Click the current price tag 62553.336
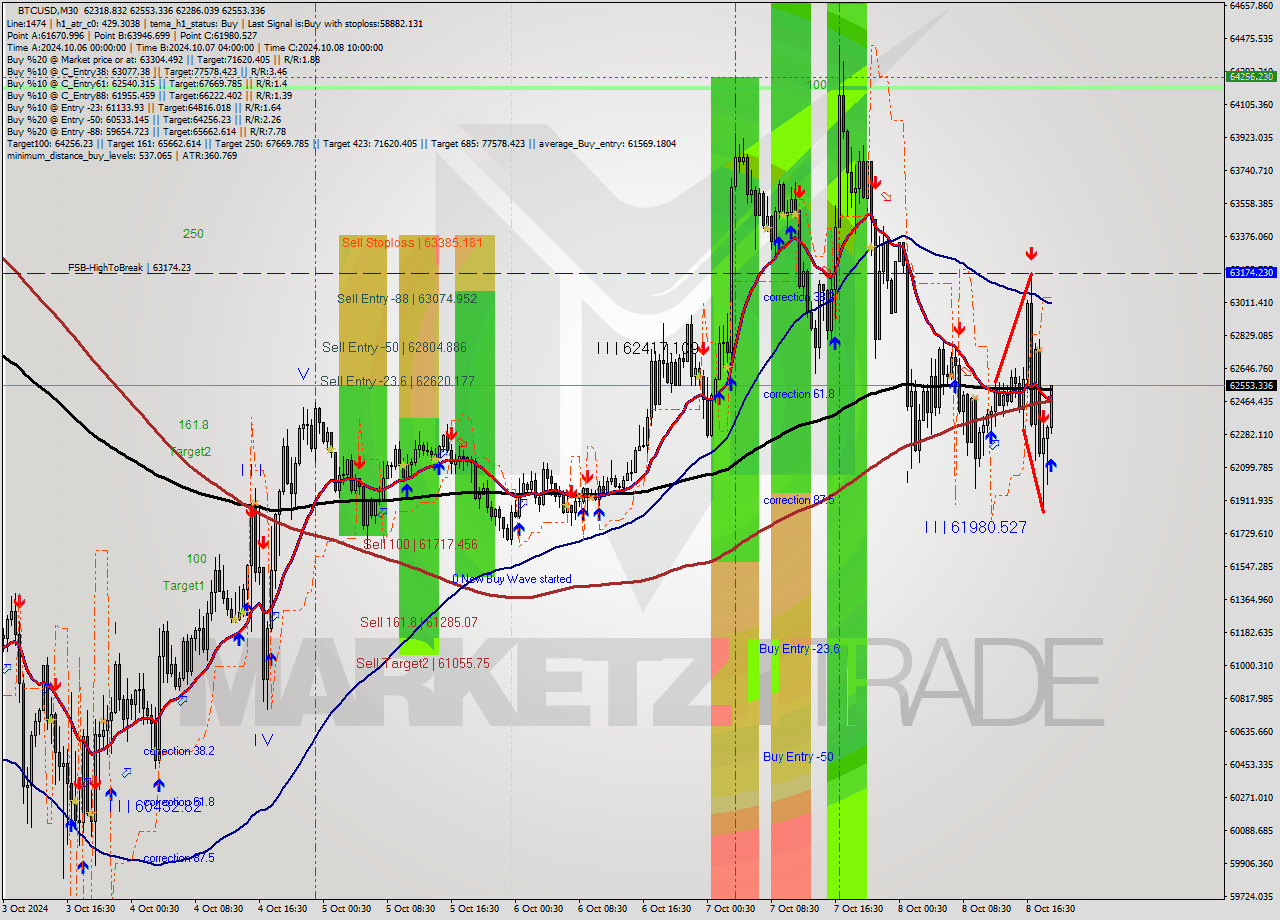The image size is (1280, 920). click(1251, 385)
